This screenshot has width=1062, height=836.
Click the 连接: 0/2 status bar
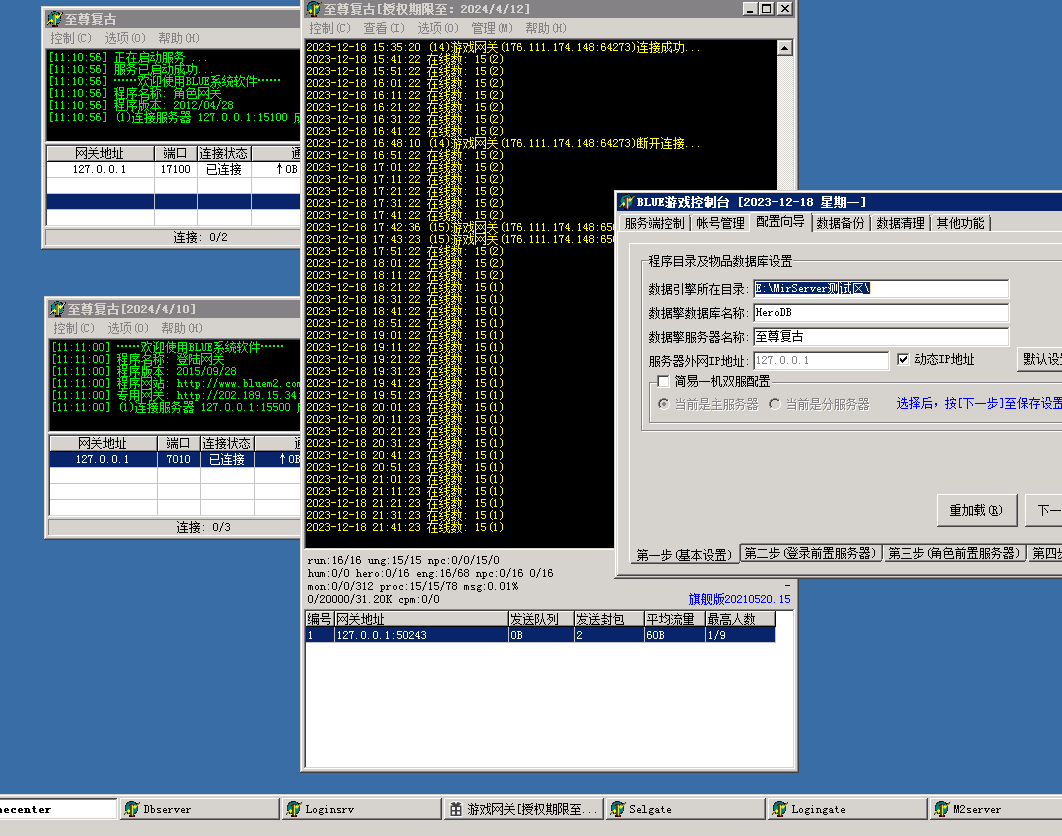[x=173, y=237]
